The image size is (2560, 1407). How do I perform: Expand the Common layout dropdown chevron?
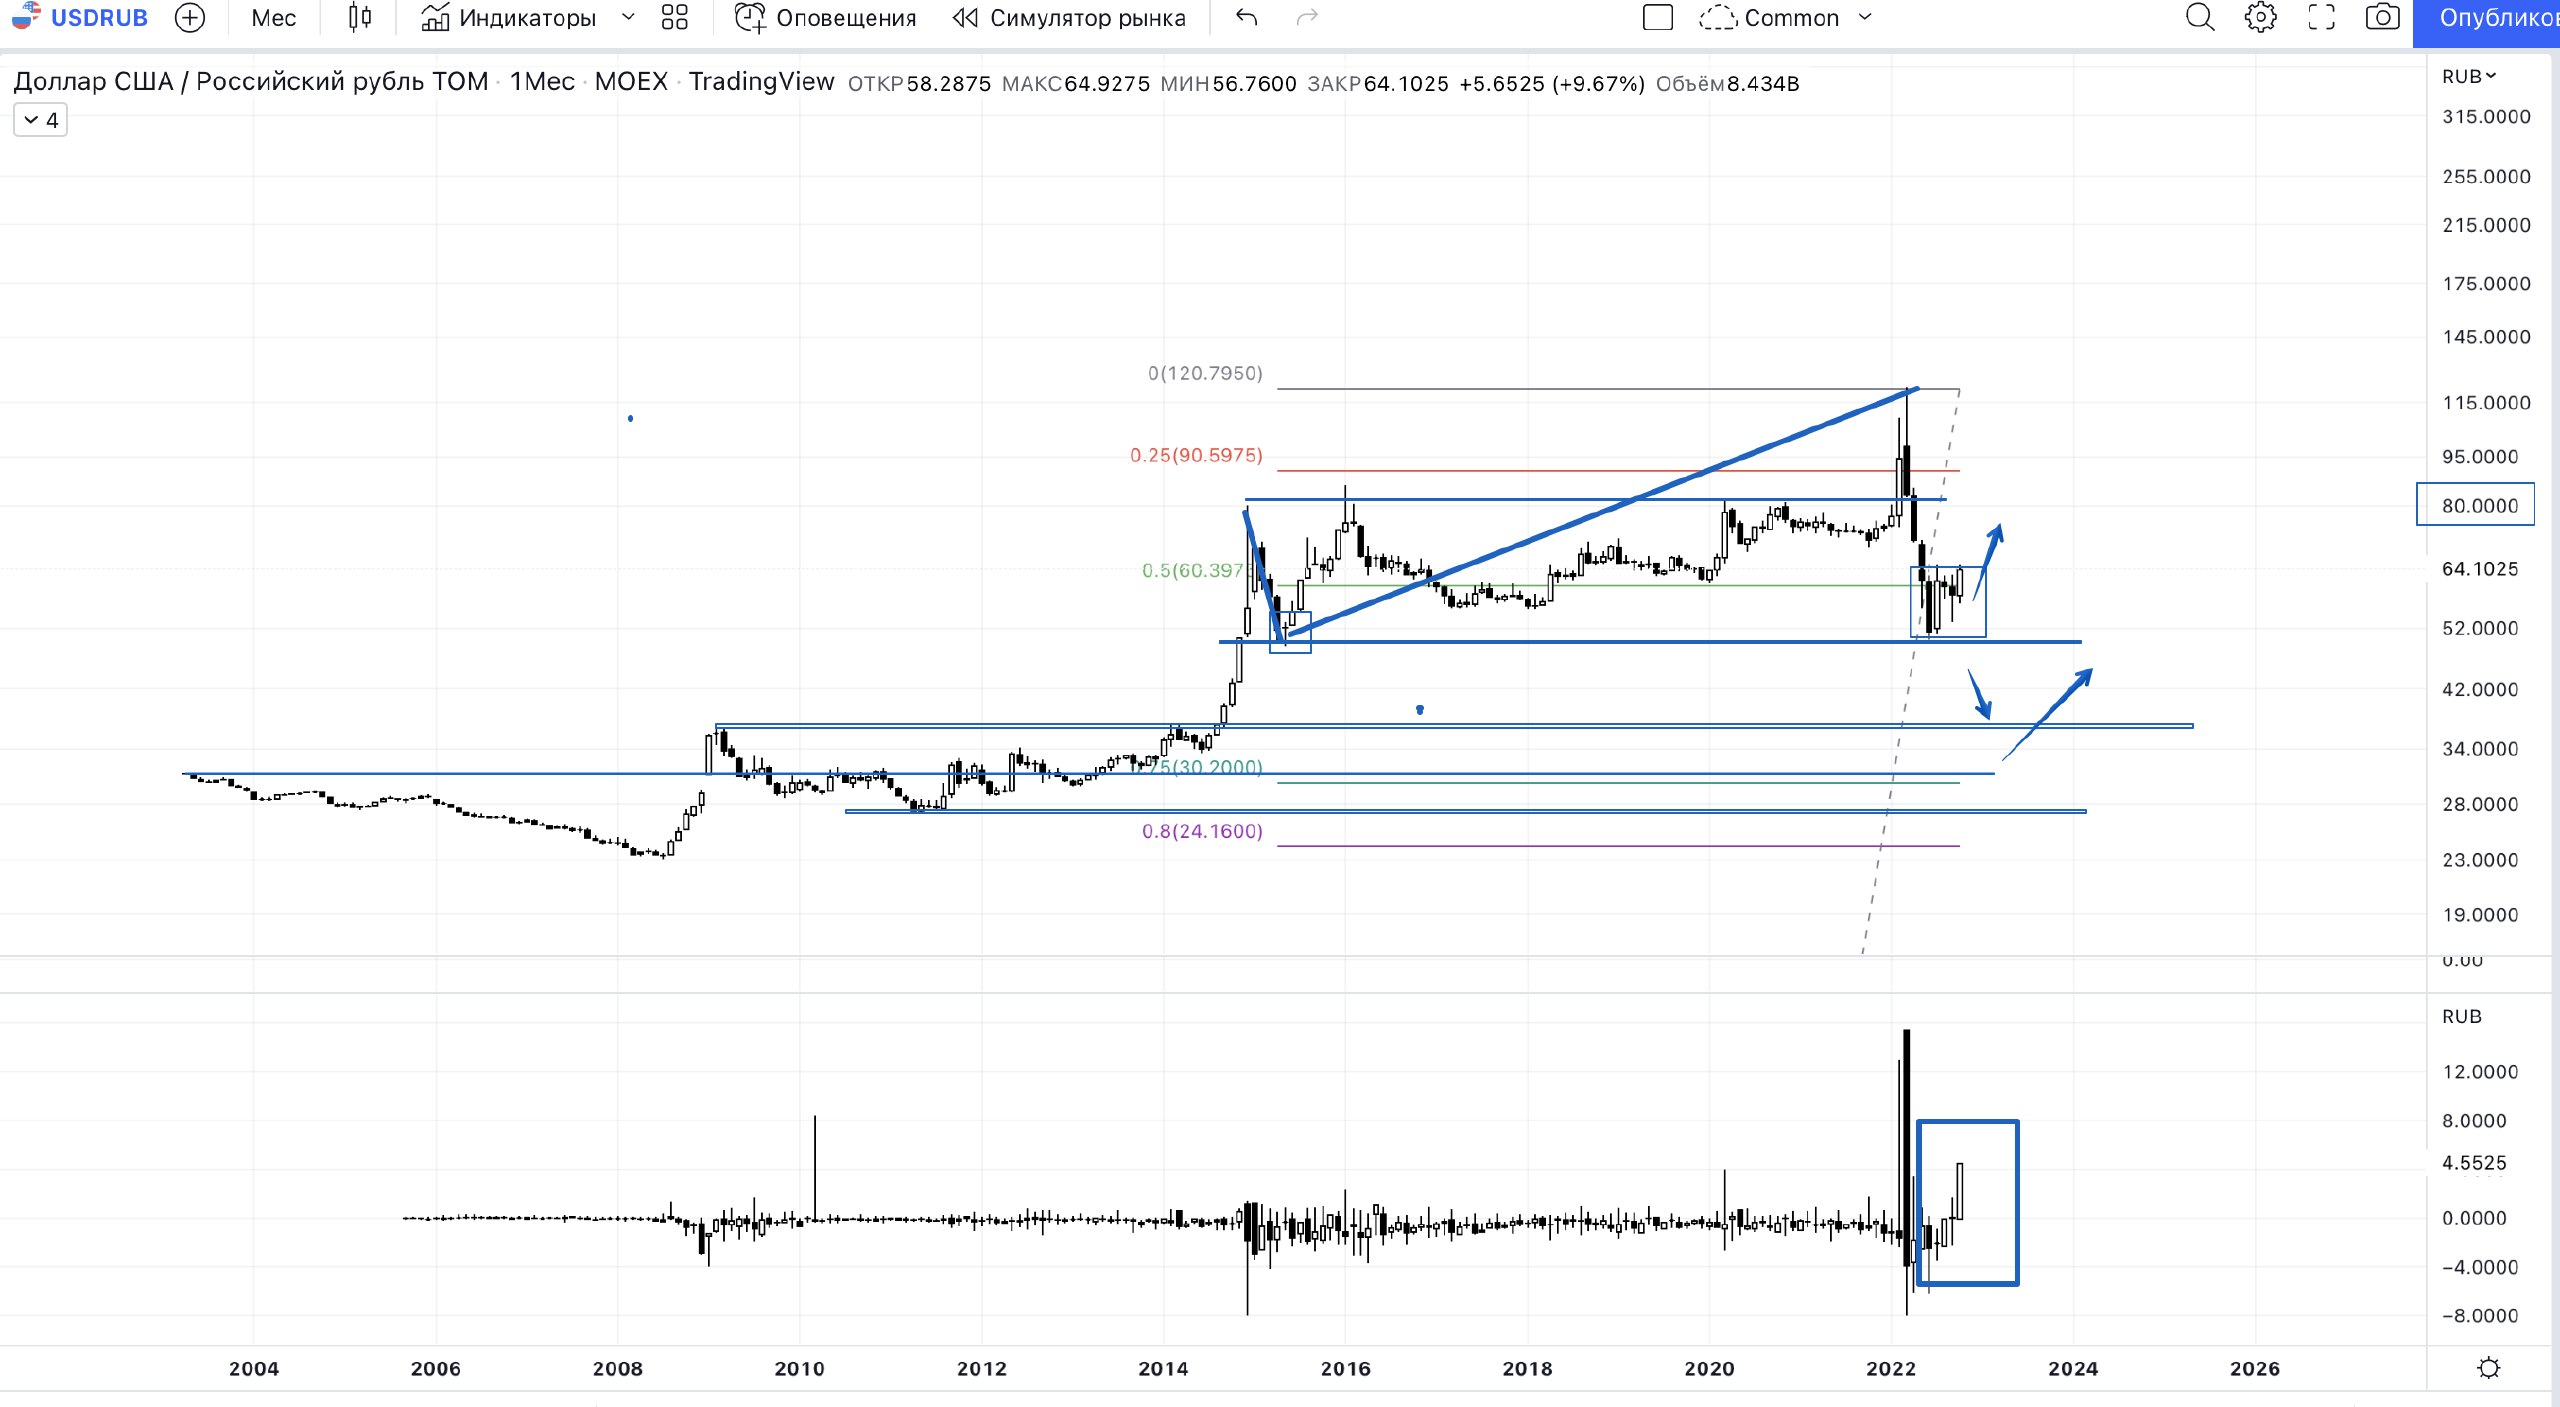pos(1865,18)
